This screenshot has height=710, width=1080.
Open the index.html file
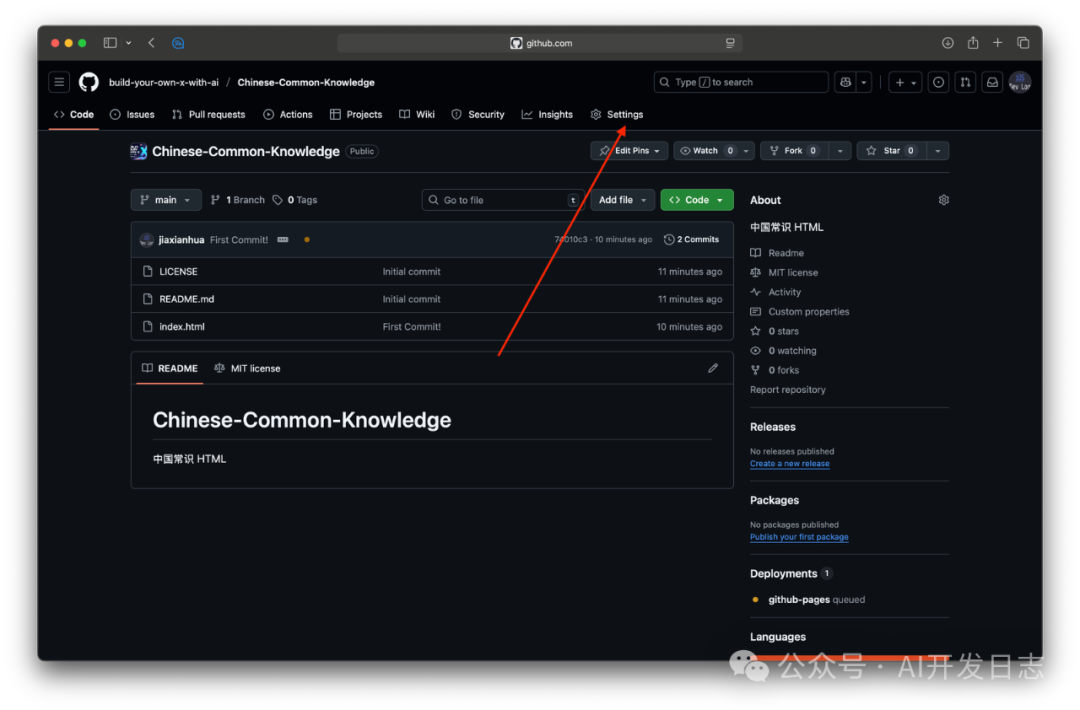coord(182,326)
